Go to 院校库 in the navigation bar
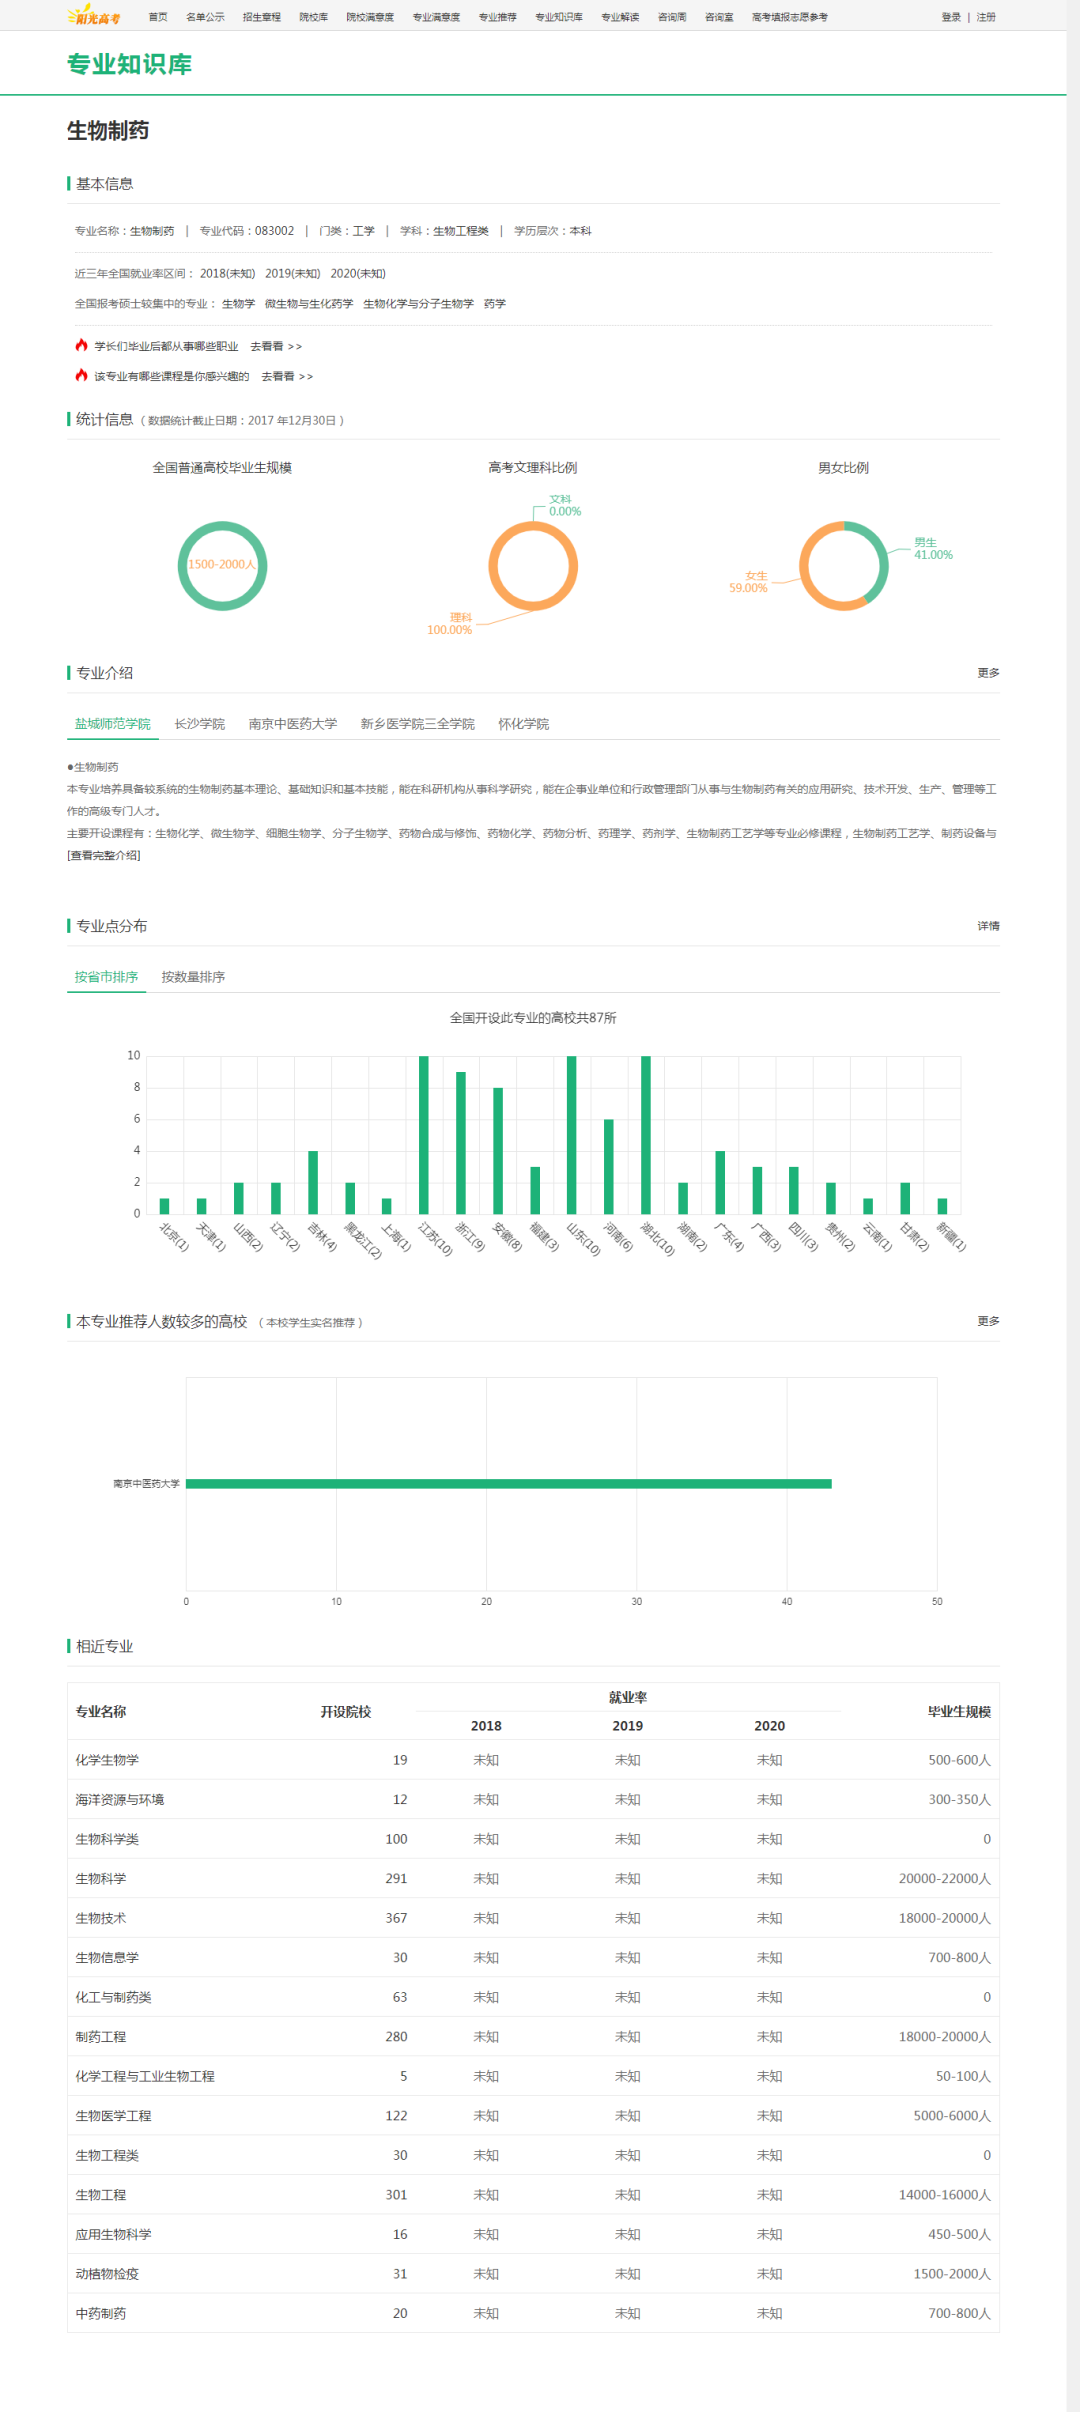 313,17
